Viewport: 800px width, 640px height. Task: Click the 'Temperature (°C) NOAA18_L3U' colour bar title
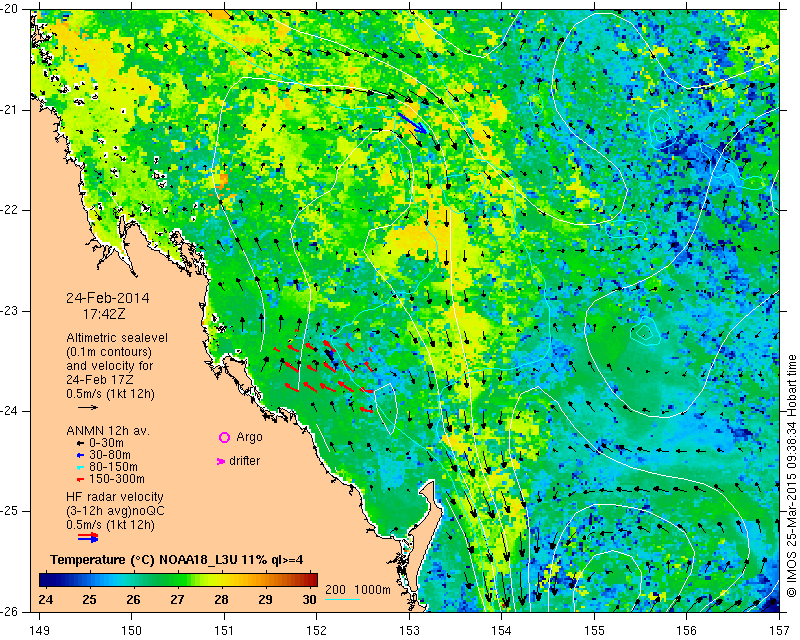177,560
